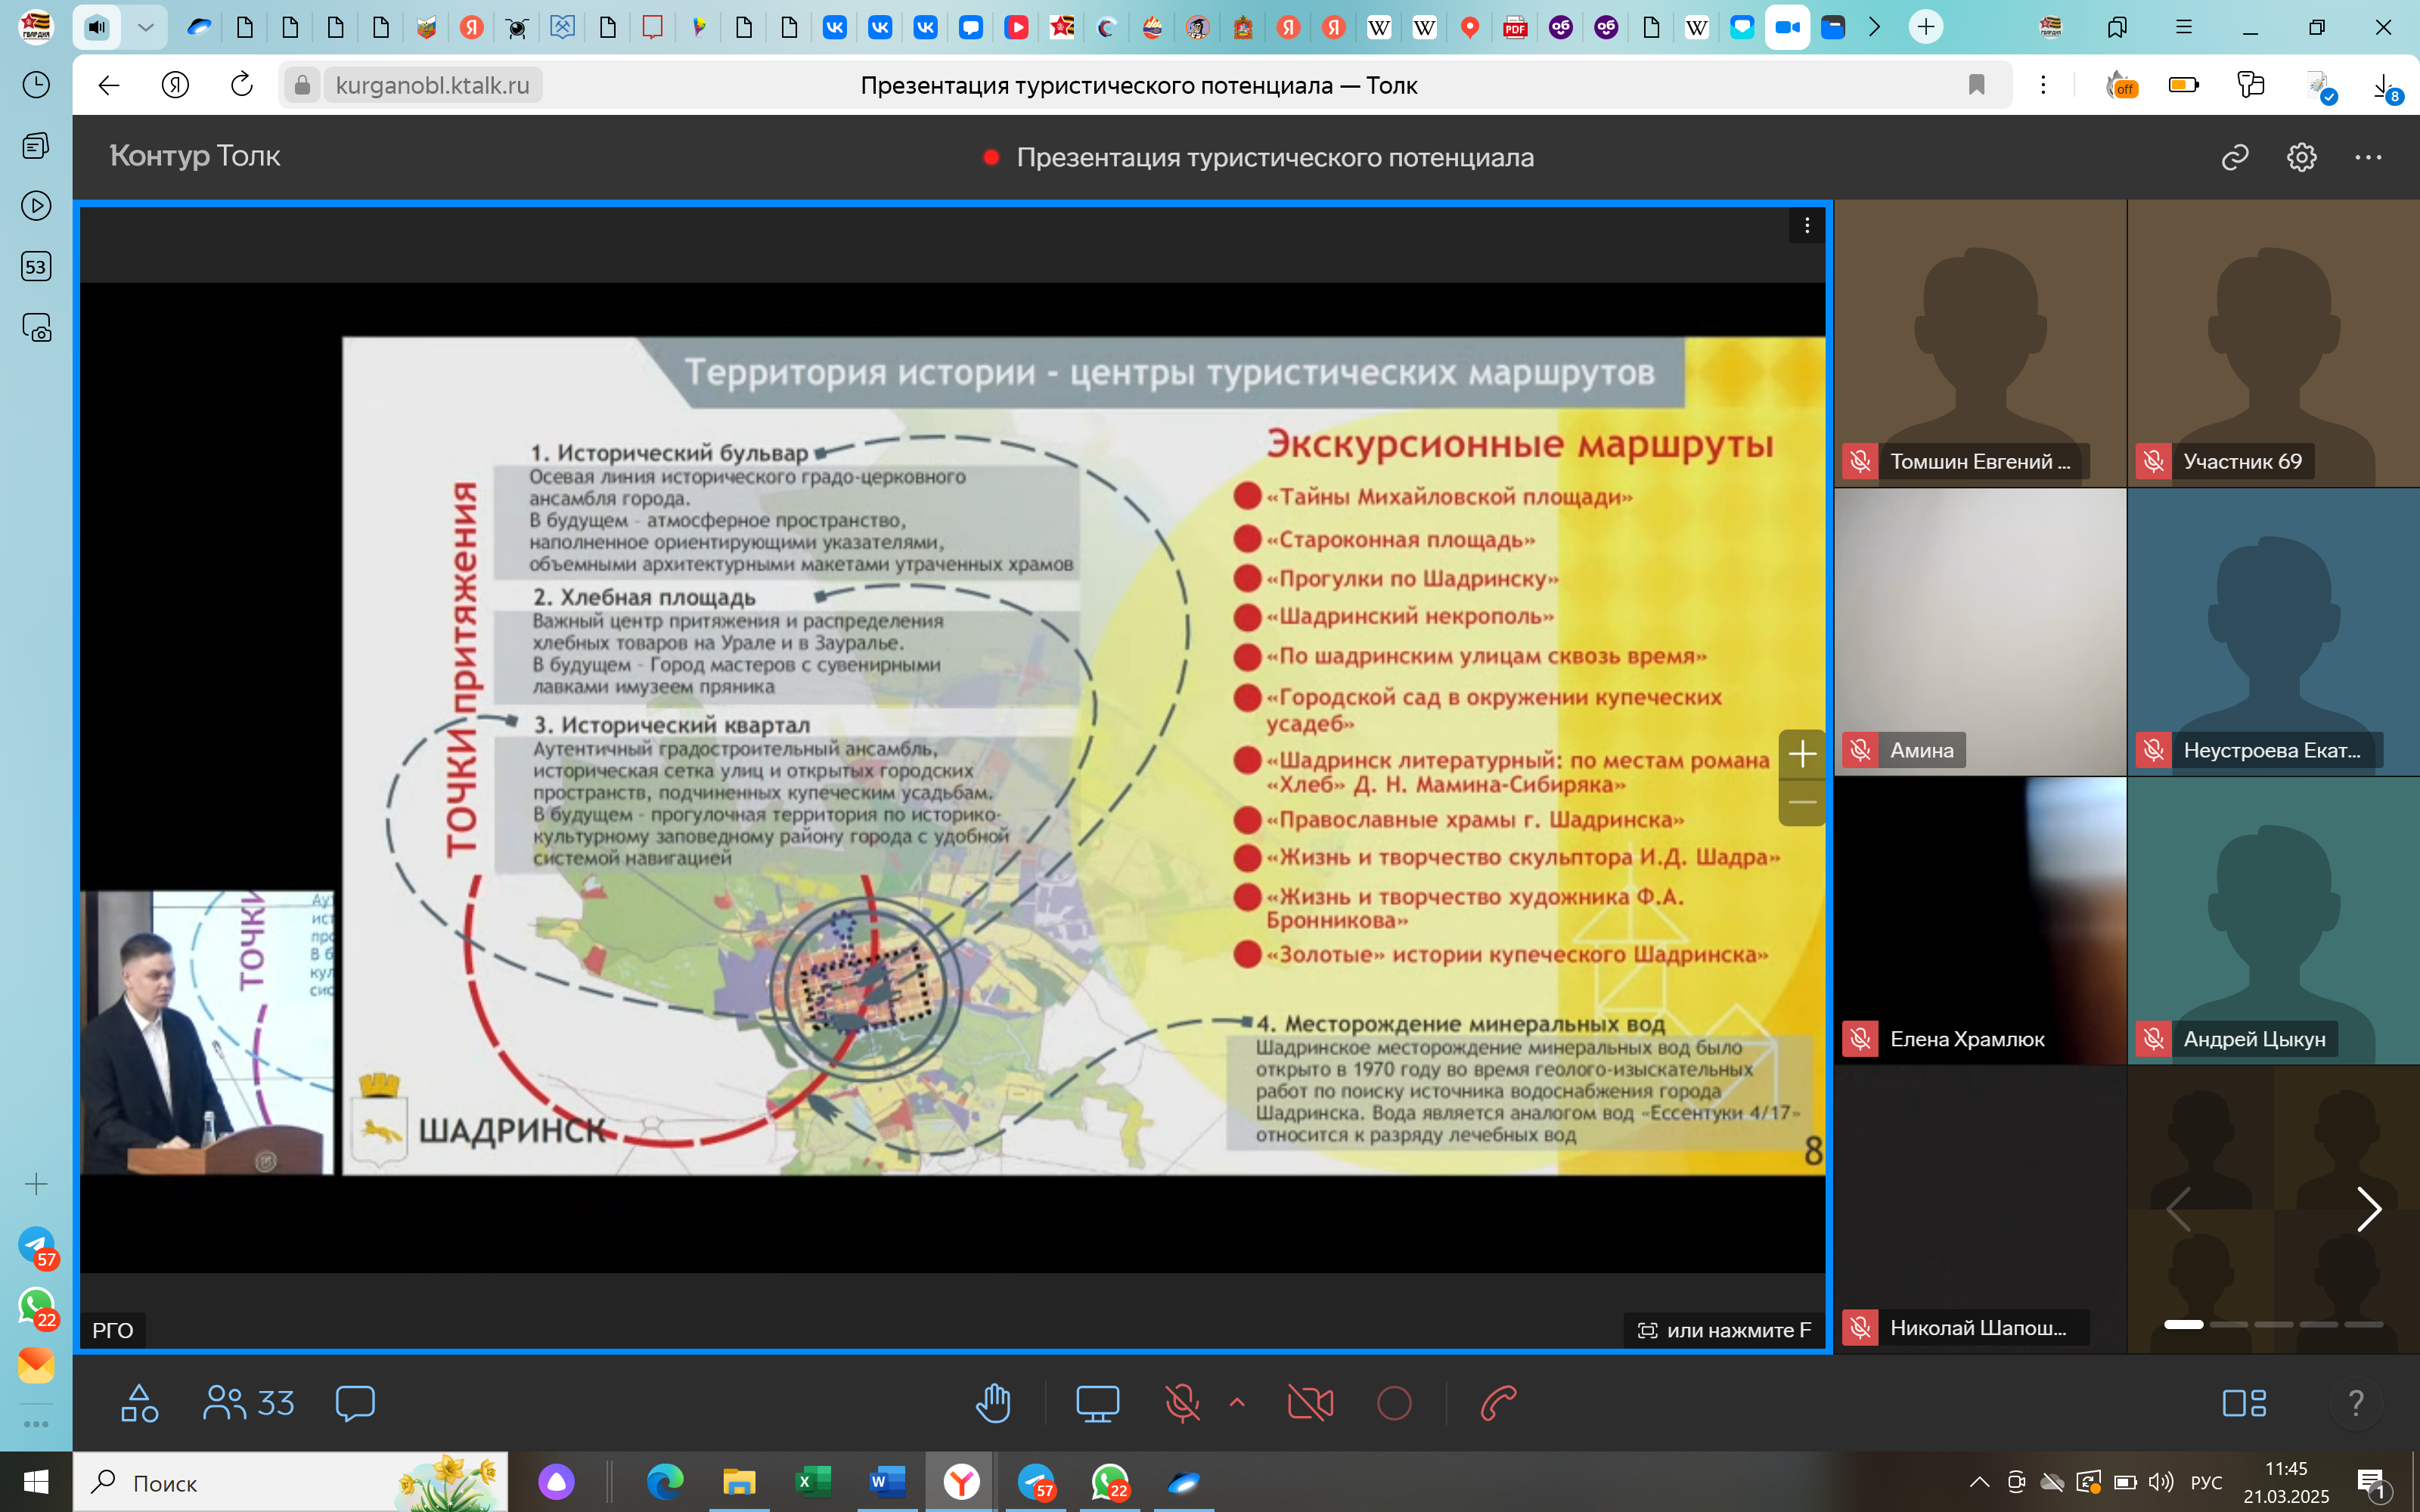Open the meeting chat panel
Image resolution: width=2420 pixels, height=1512 pixels.
355,1403
